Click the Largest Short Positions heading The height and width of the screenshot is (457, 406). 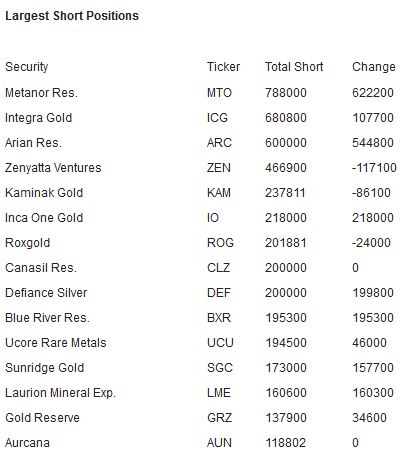72,16
